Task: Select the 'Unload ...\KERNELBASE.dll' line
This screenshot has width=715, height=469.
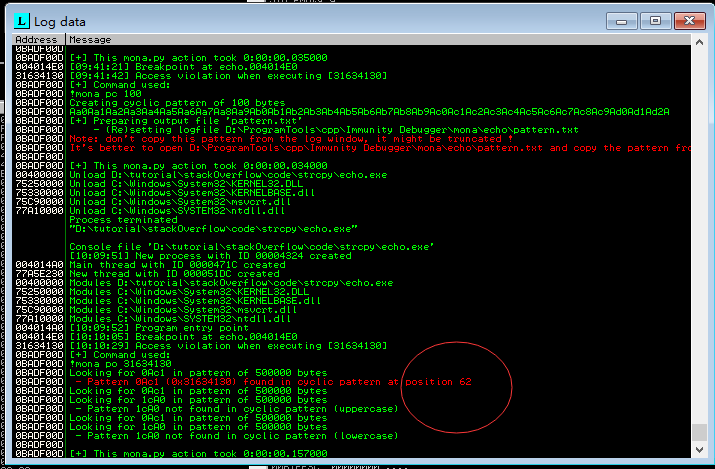Action: click(192, 193)
